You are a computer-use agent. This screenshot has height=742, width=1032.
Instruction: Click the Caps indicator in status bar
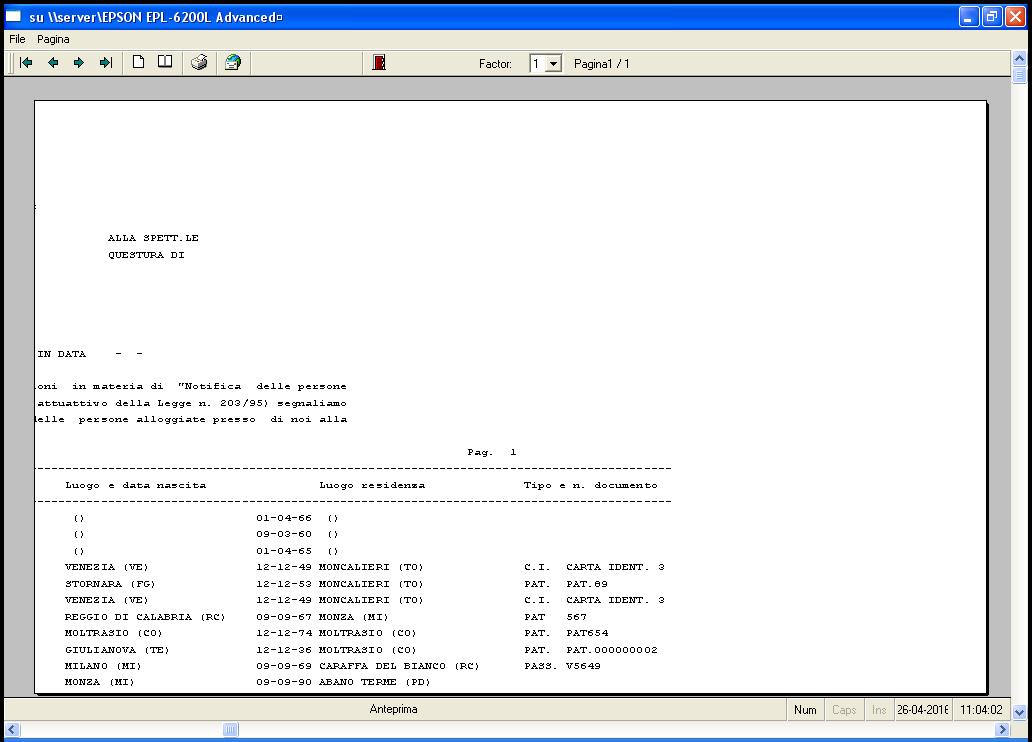tap(844, 710)
